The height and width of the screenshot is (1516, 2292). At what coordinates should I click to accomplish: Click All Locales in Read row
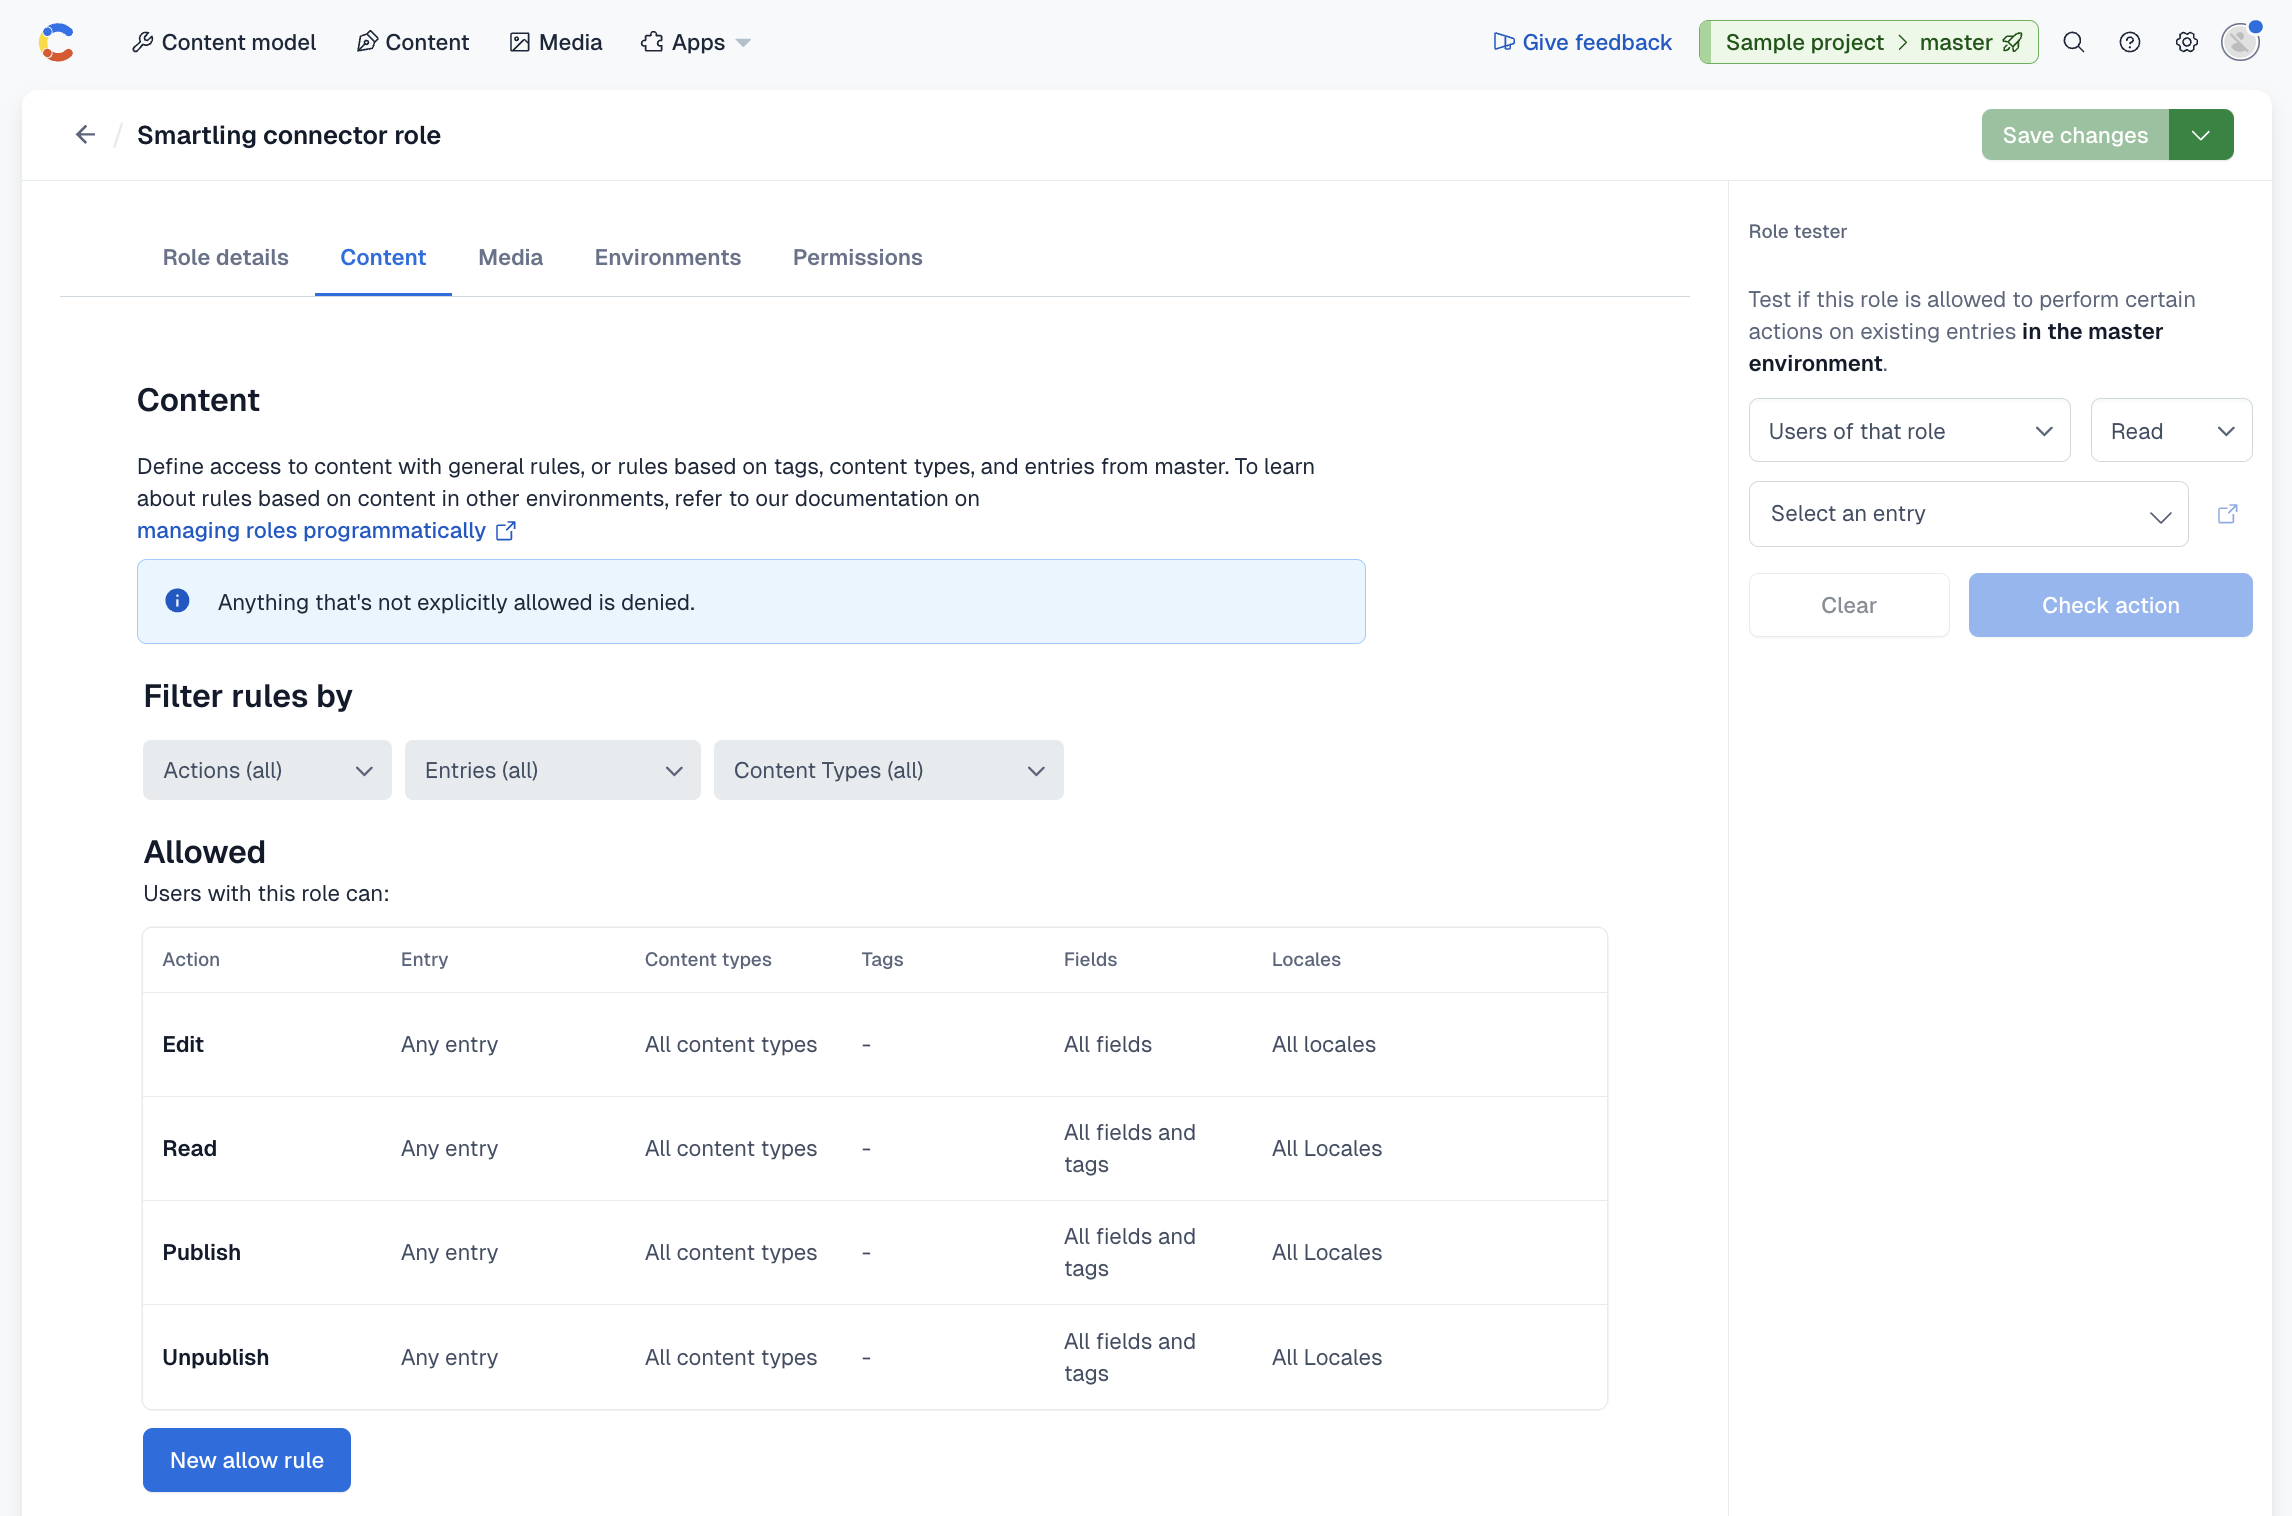(1327, 1148)
